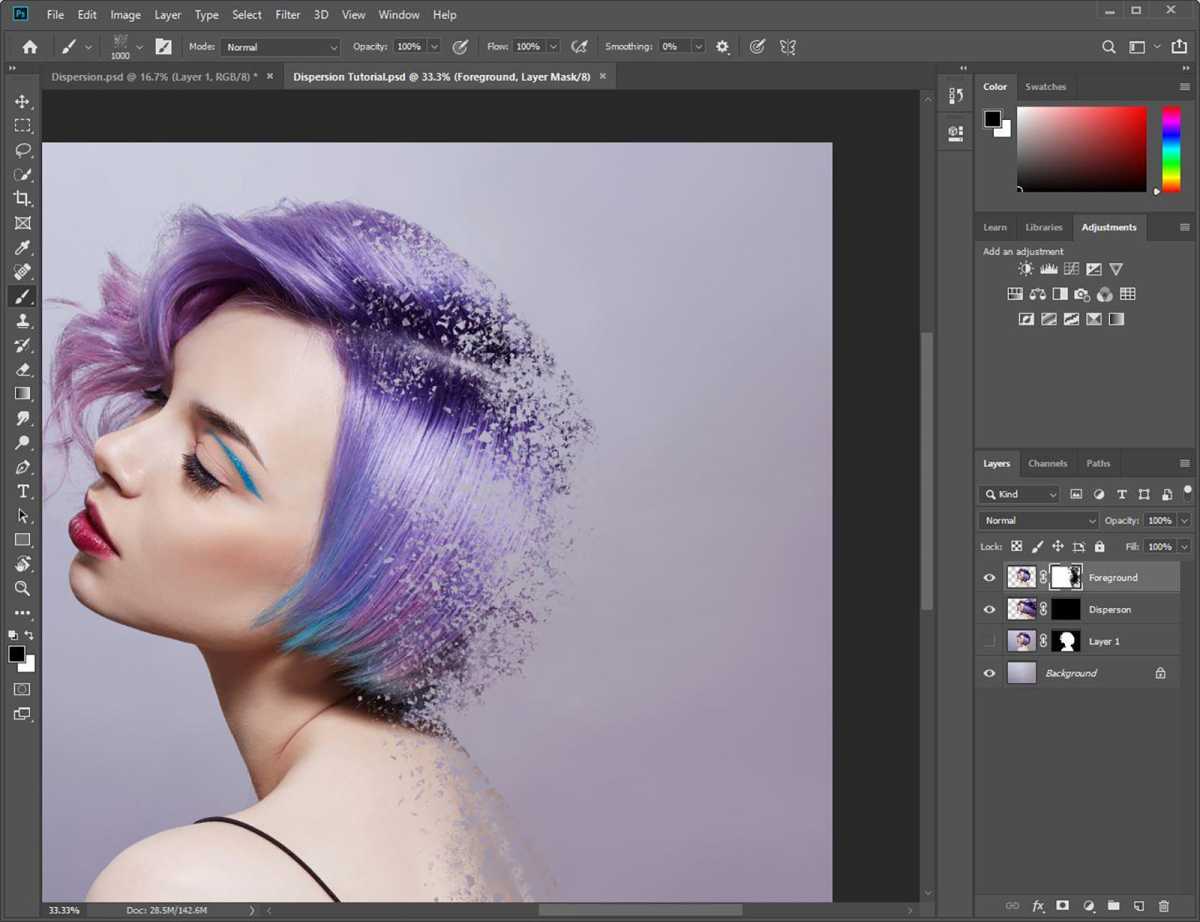This screenshot has height=922, width=1200.
Task: Select the Move tool
Action: point(22,100)
